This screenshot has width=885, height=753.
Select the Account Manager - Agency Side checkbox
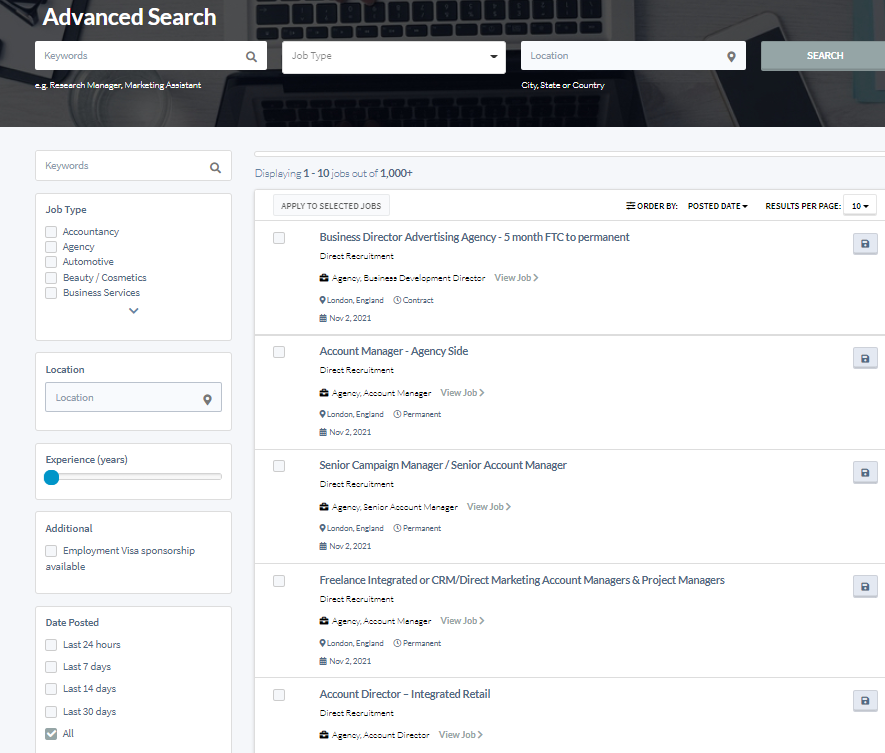tap(279, 352)
